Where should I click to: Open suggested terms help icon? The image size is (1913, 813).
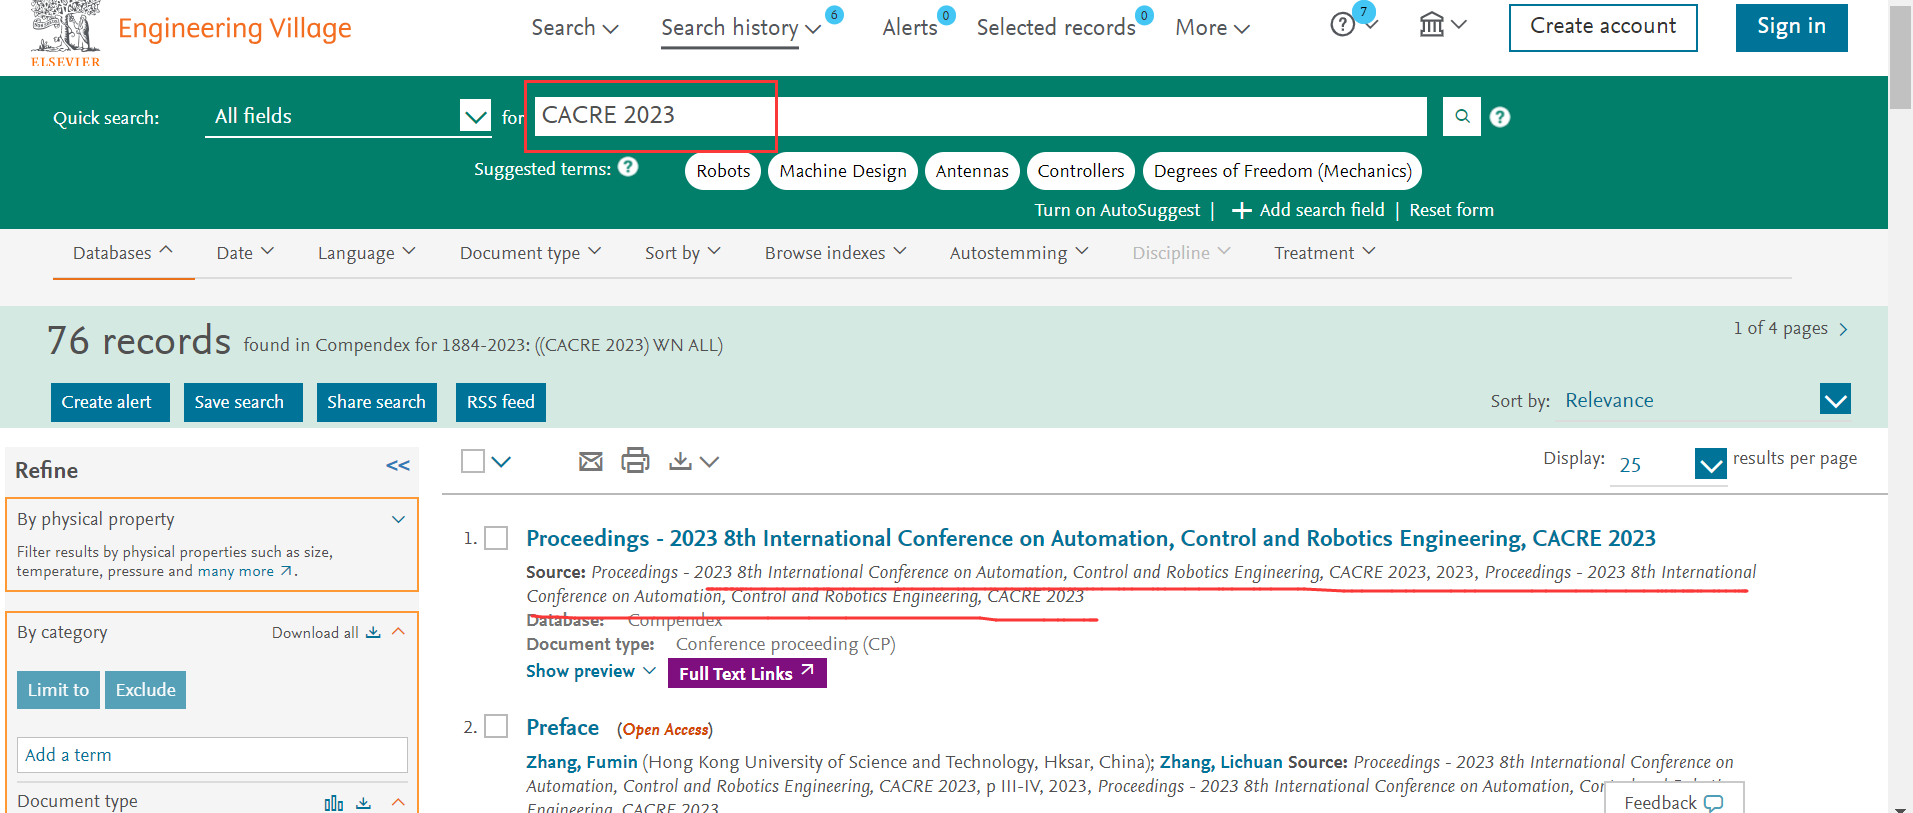628,167
